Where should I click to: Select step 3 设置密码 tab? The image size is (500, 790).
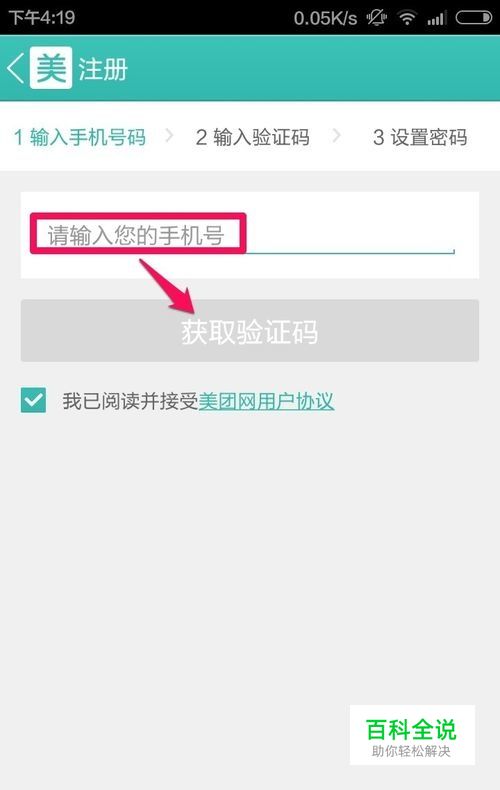coord(420,137)
